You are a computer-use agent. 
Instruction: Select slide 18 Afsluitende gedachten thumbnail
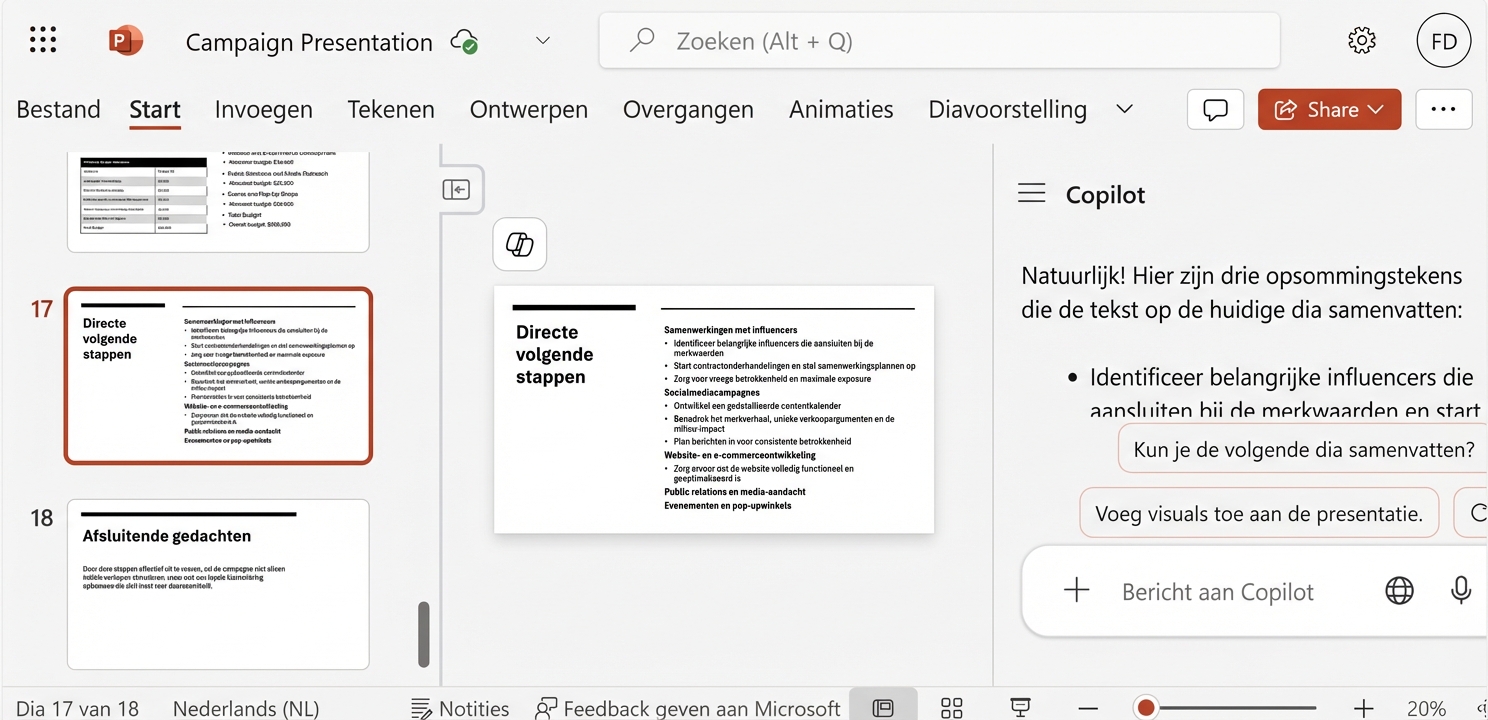pyautogui.click(x=218, y=584)
